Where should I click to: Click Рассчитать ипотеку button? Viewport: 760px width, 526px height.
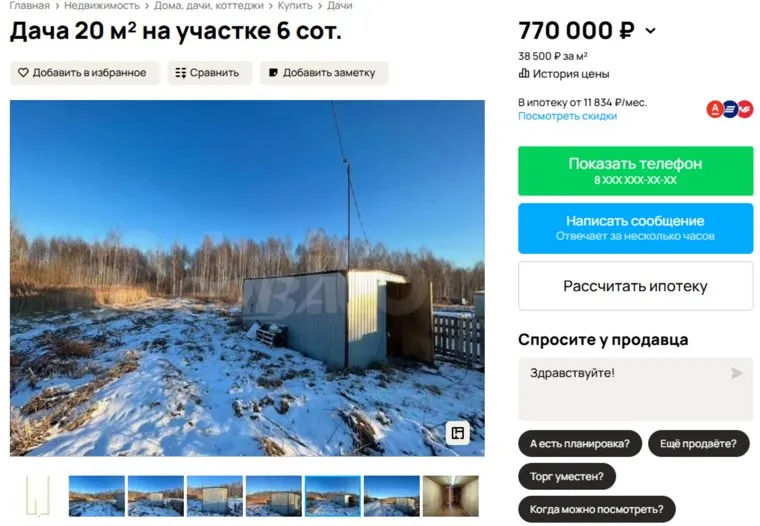point(635,286)
